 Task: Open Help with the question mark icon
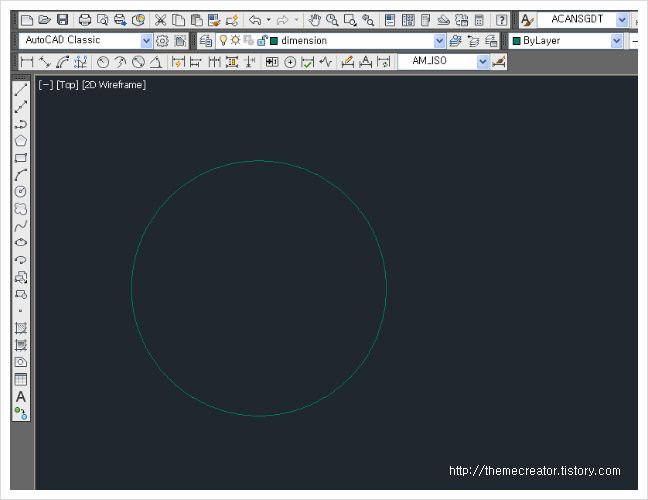coord(501,20)
